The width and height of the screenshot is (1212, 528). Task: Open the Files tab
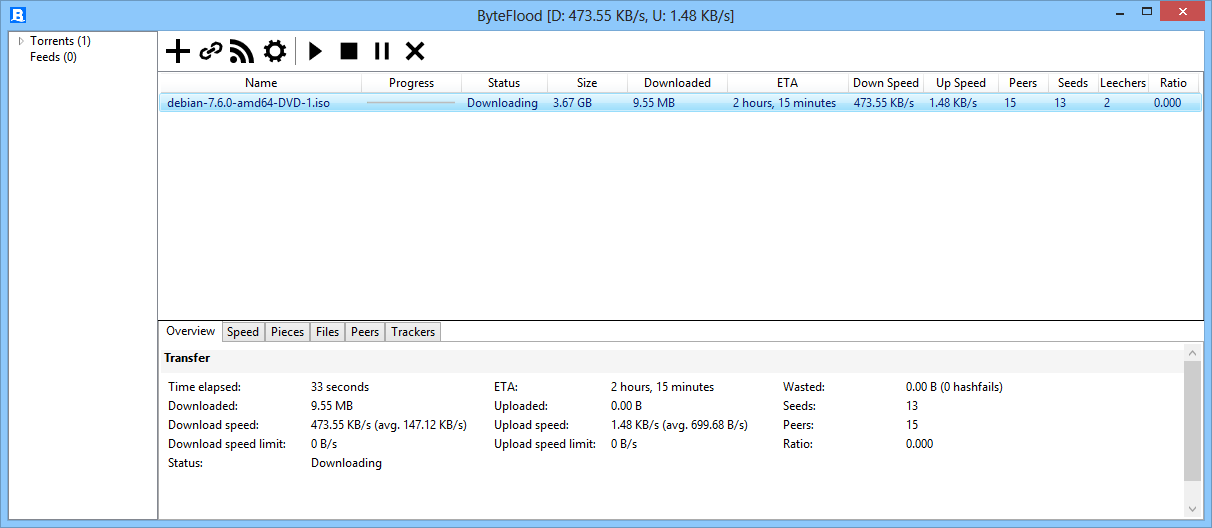(x=327, y=332)
